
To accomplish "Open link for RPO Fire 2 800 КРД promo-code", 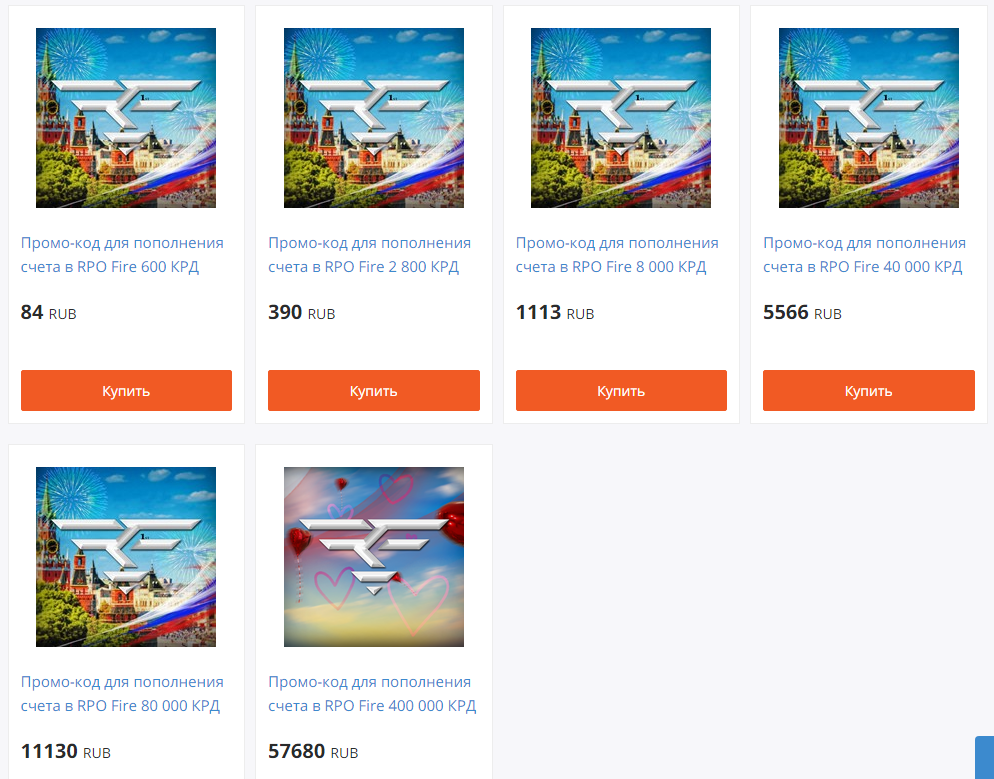I will pos(370,255).
